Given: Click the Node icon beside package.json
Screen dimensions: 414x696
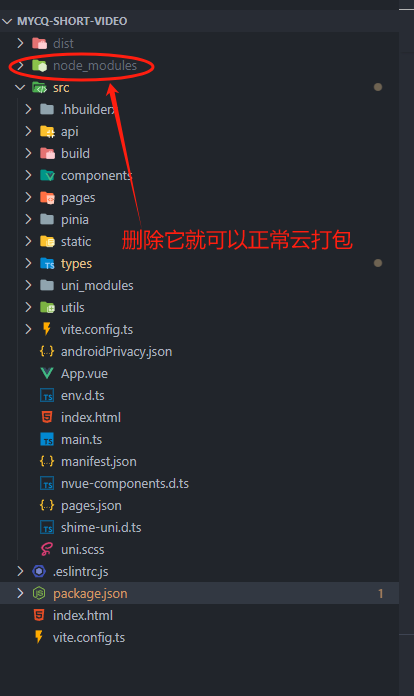Looking at the screenshot, I should pyautogui.click(x=39, y=593).
